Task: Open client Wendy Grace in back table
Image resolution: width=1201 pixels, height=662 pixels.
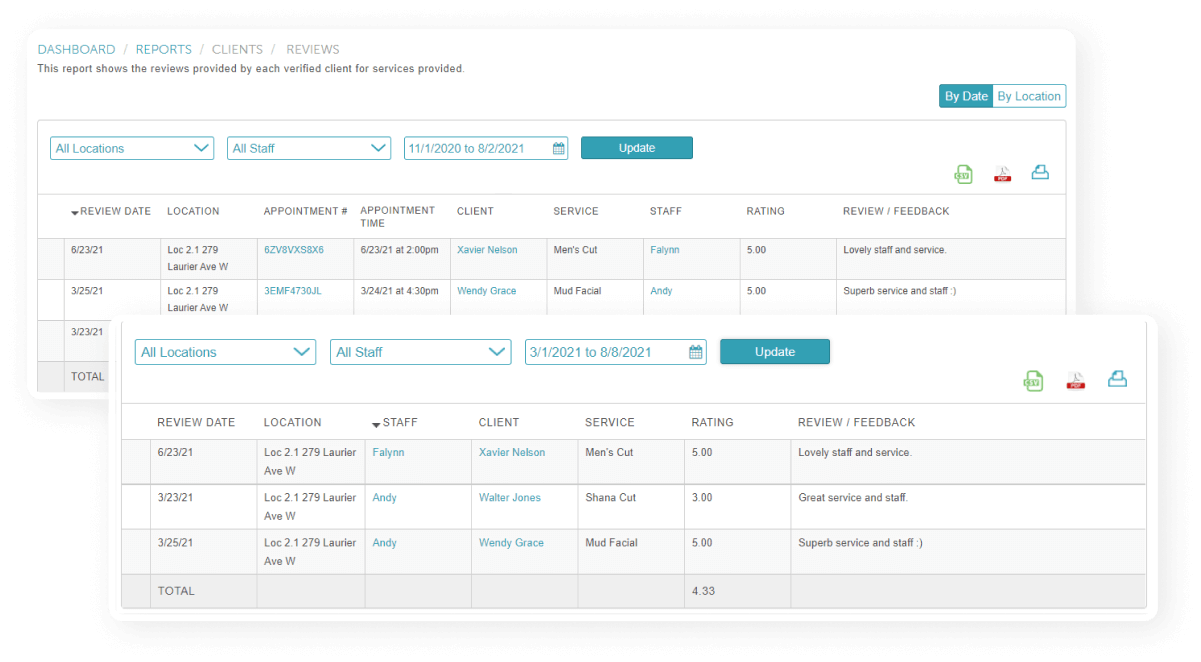Action: tap(487, 291)
